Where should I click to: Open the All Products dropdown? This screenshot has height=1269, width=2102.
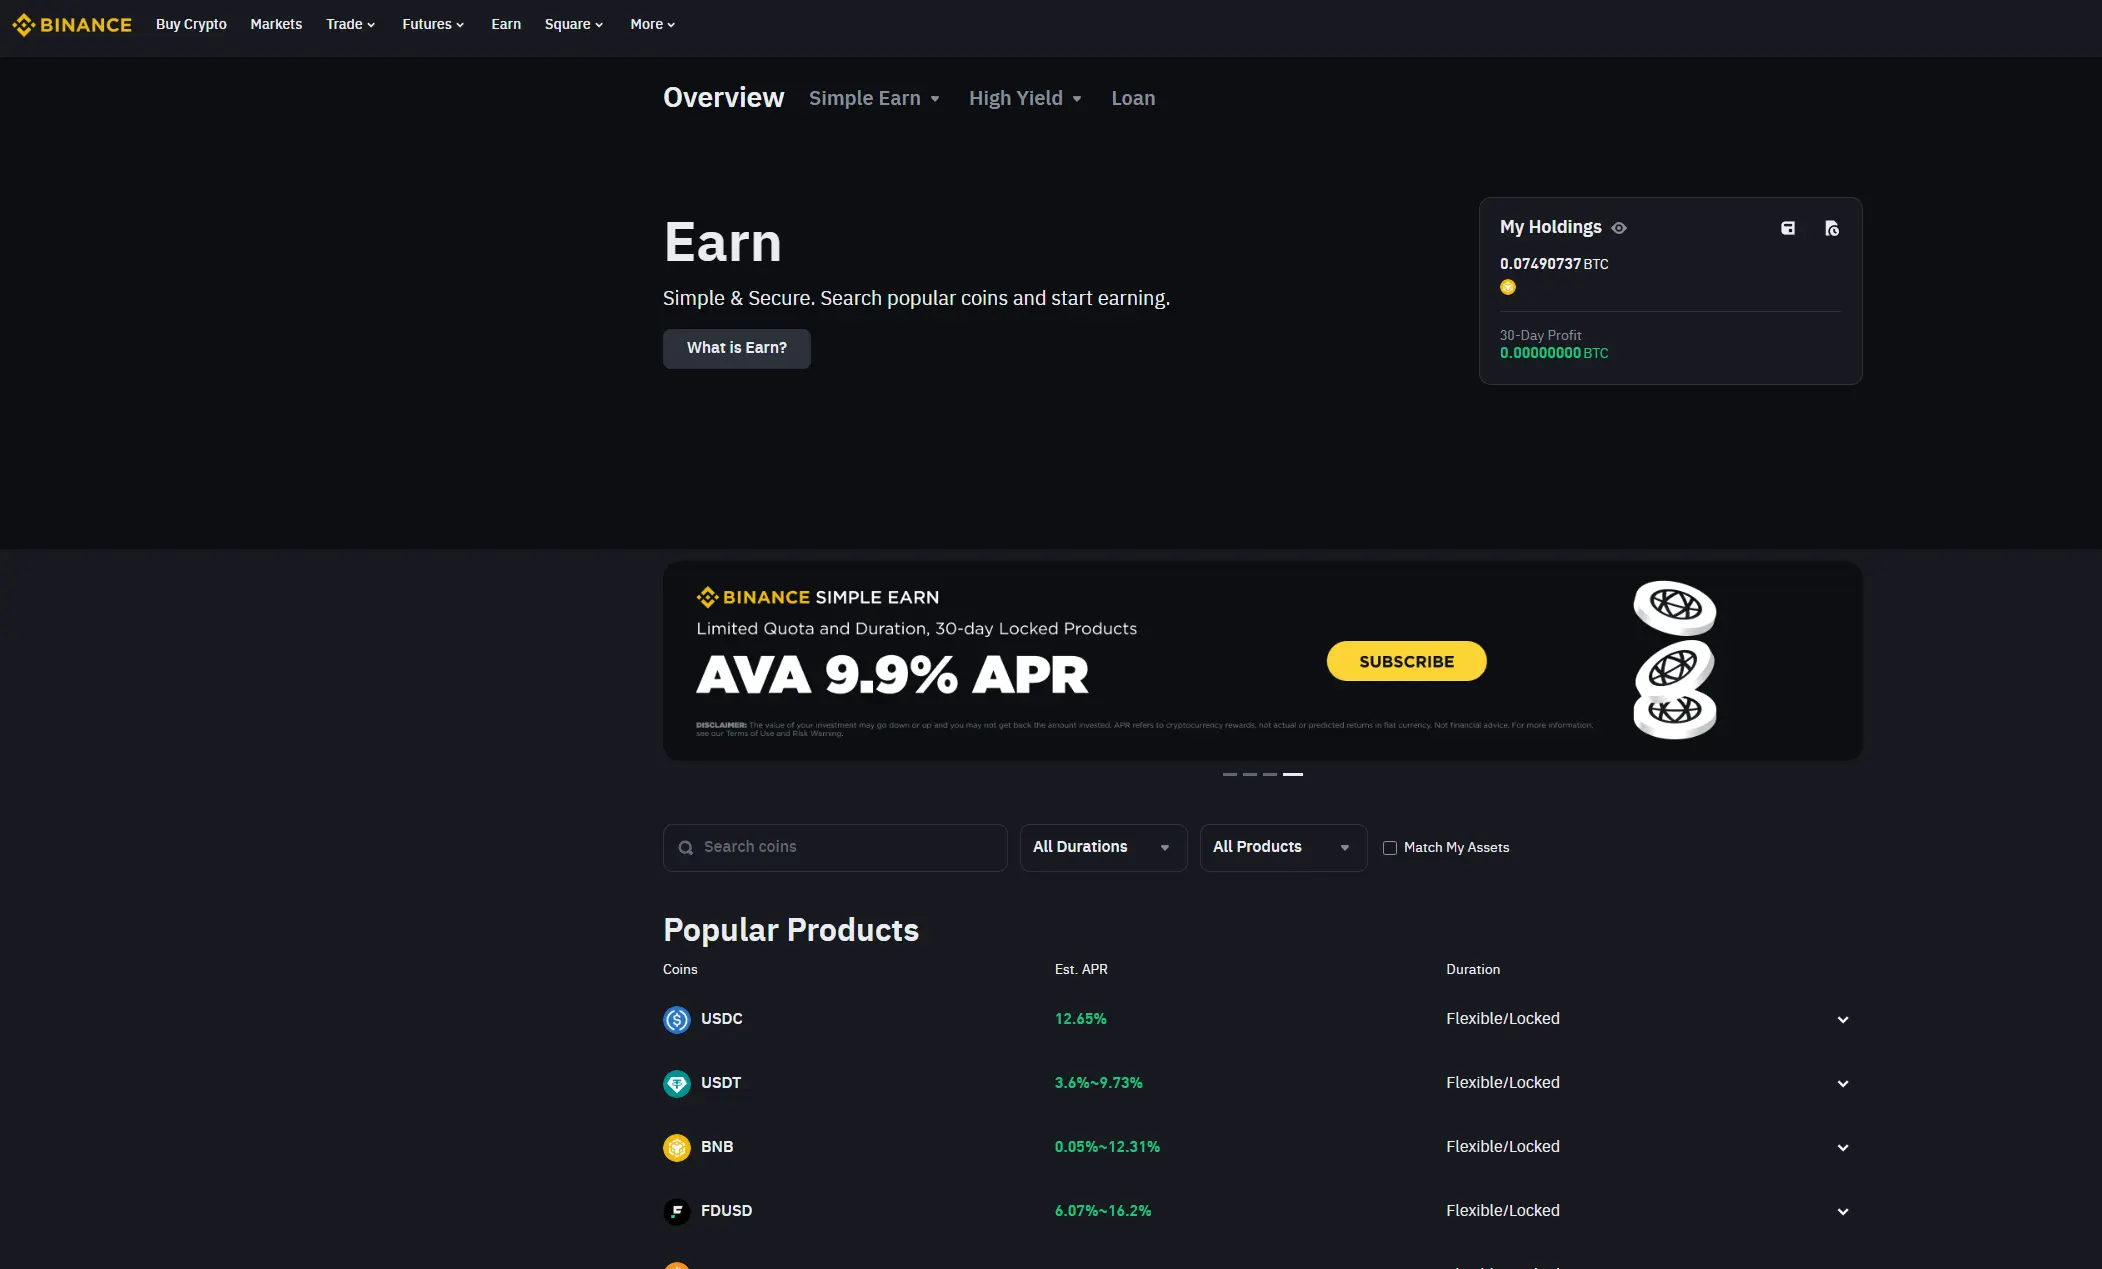(1283, 847)
